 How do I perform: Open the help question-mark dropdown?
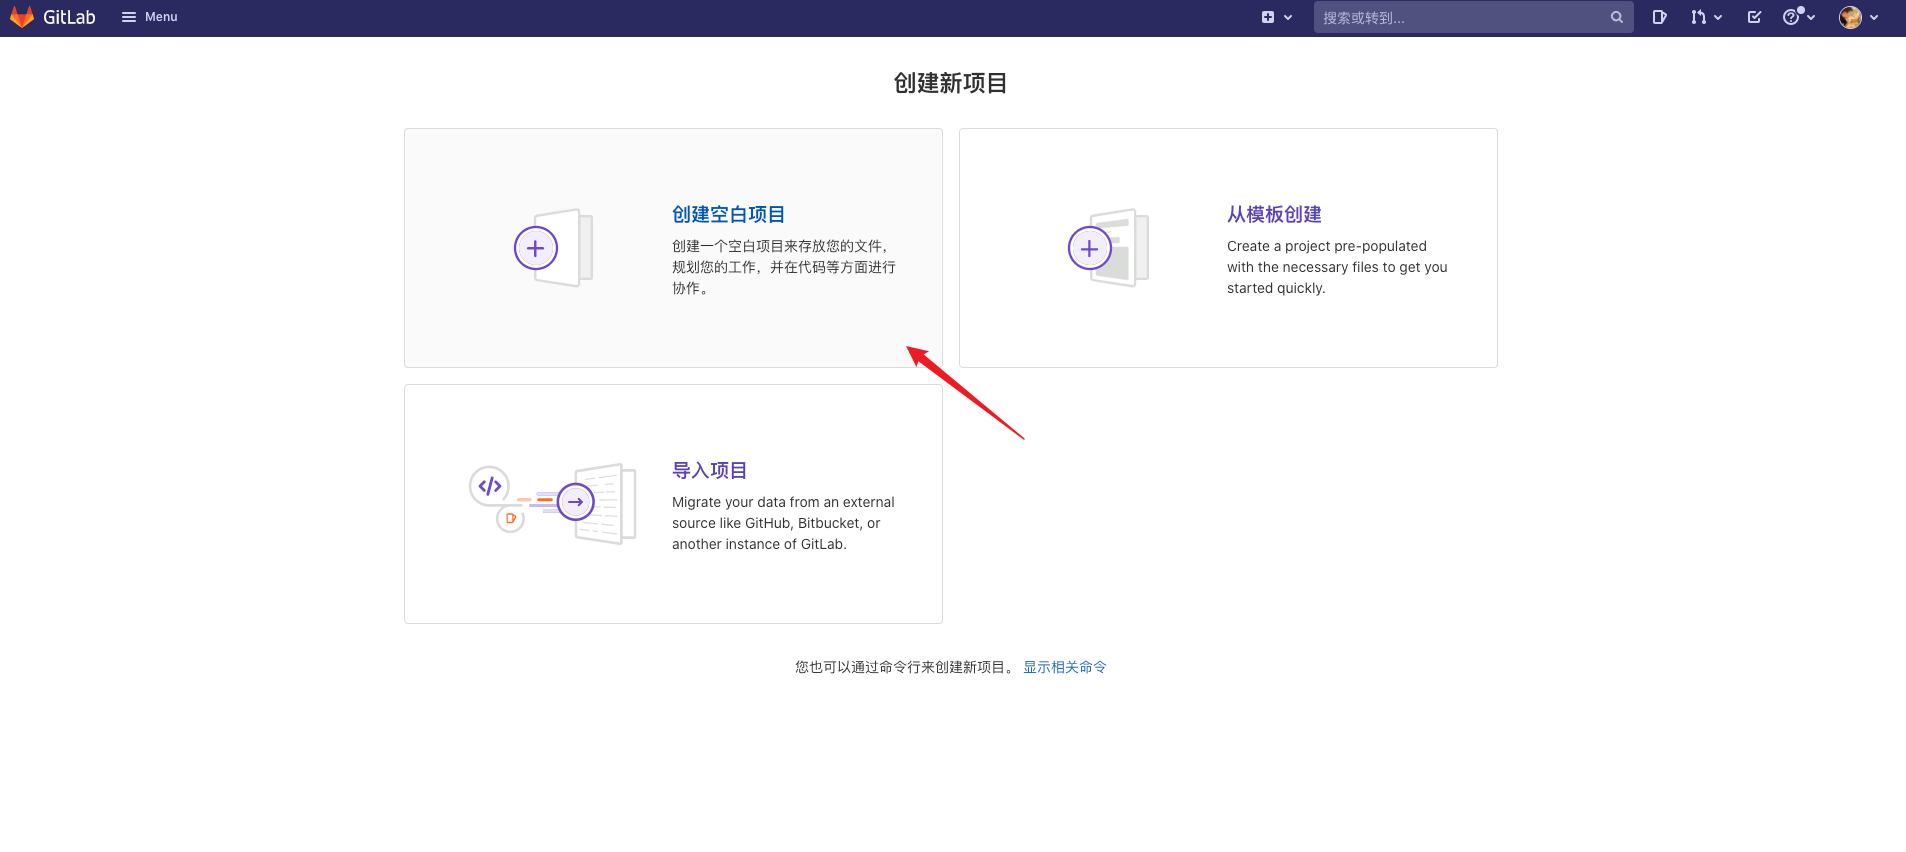click(x=1798, y=17)
